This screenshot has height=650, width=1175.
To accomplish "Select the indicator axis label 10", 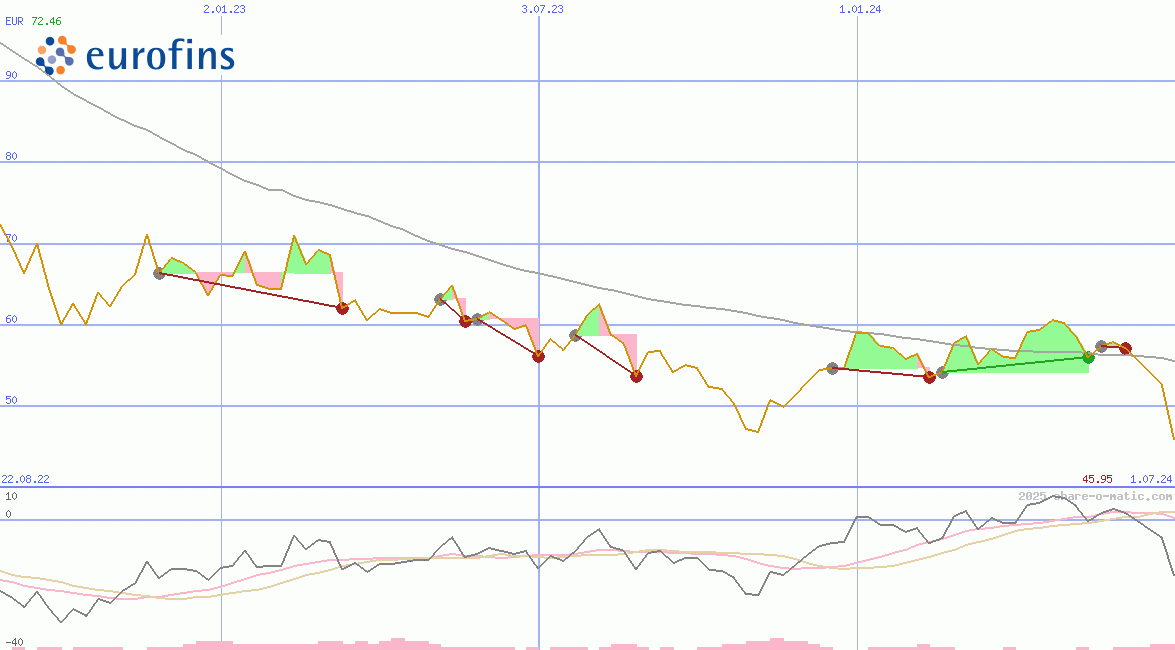I will [11, 496].
